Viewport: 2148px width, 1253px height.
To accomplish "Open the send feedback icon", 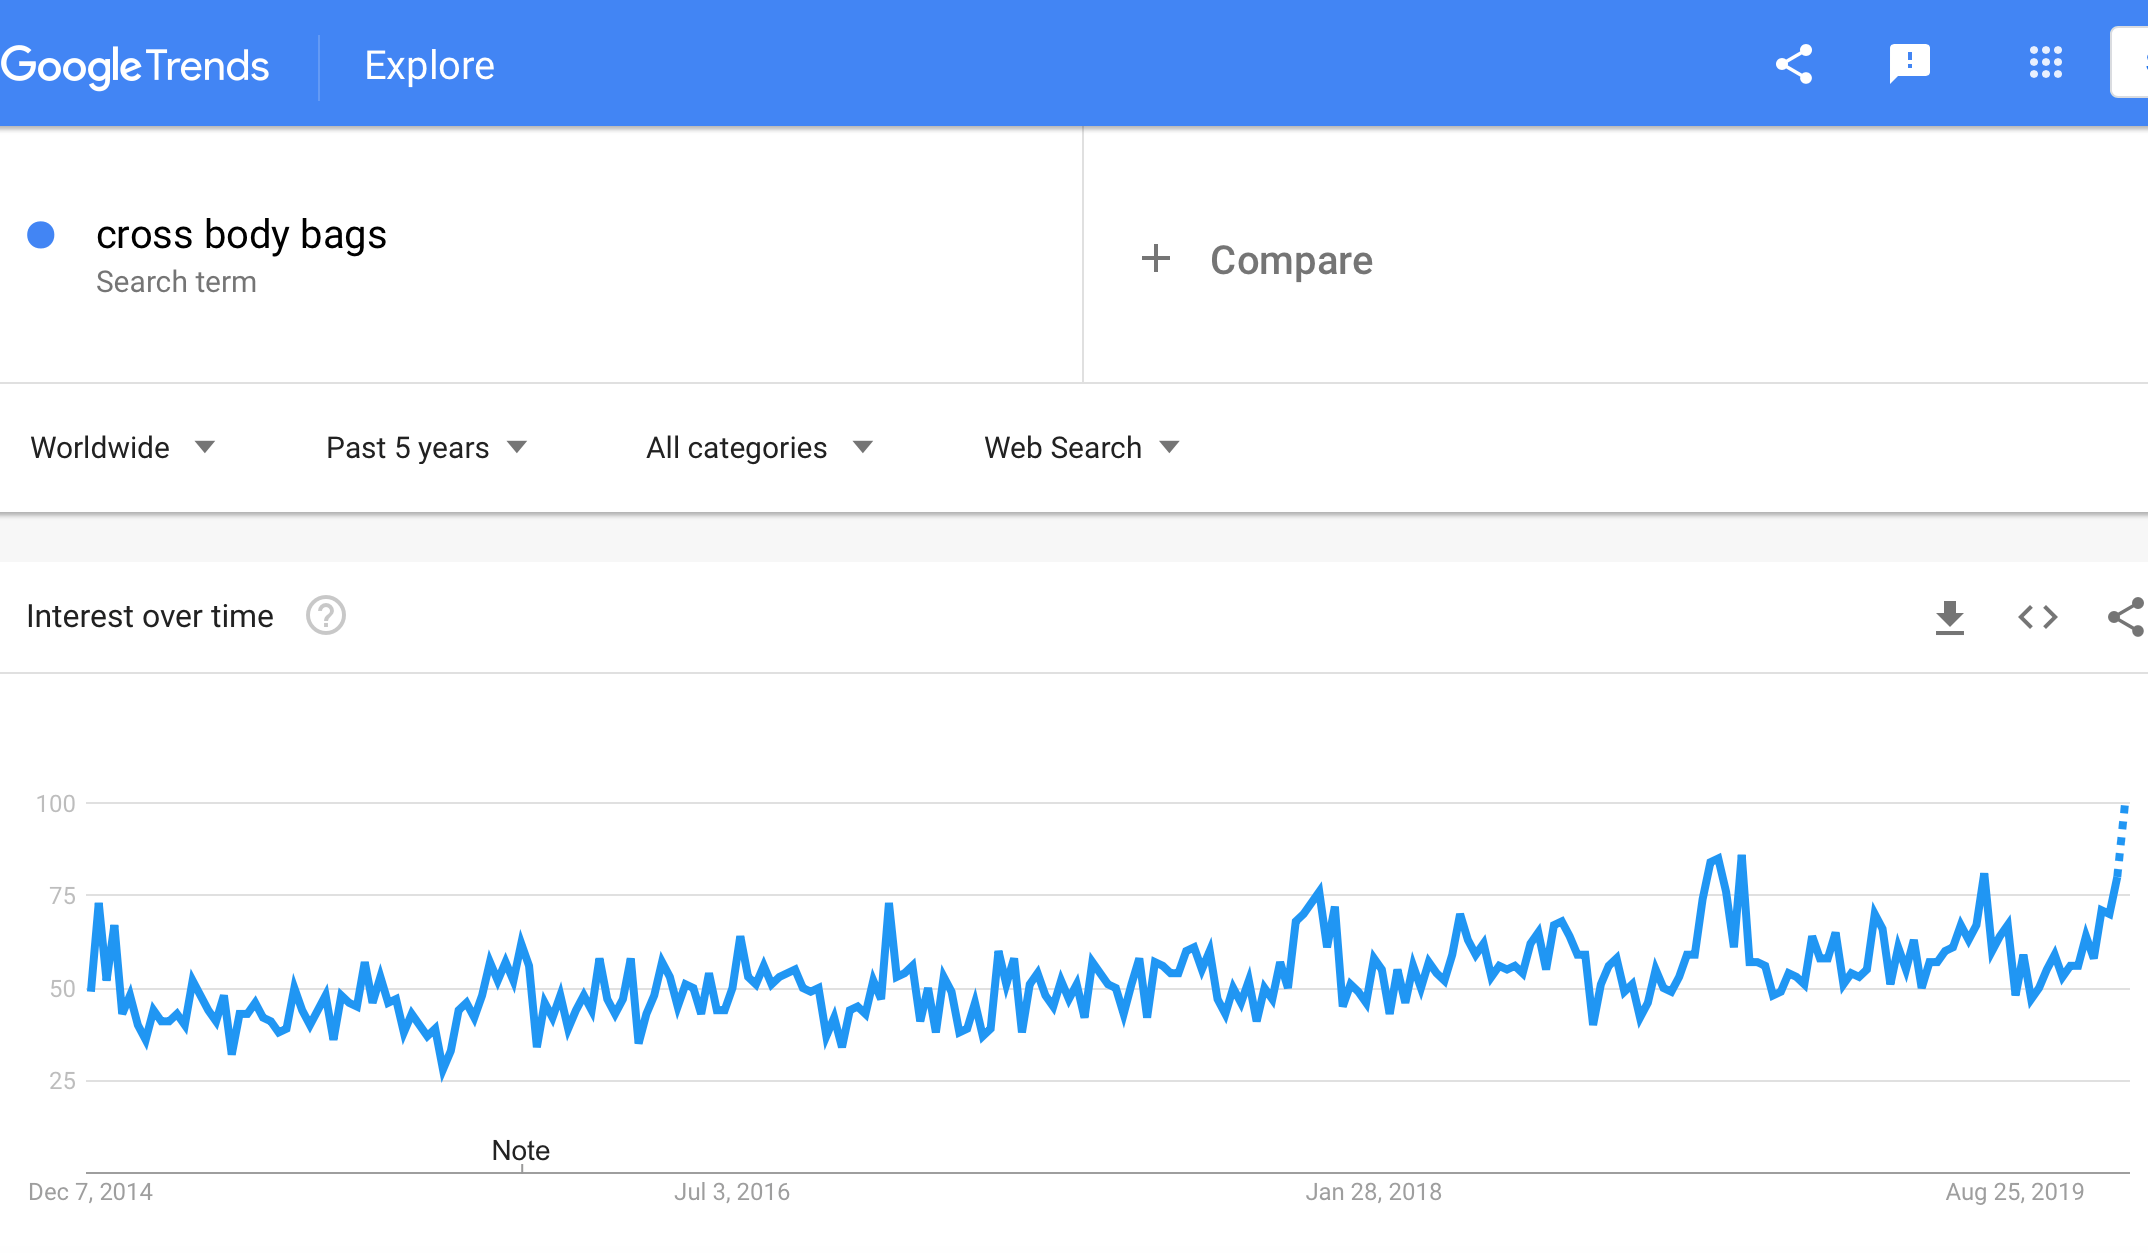I will [x=1909, y=65].
